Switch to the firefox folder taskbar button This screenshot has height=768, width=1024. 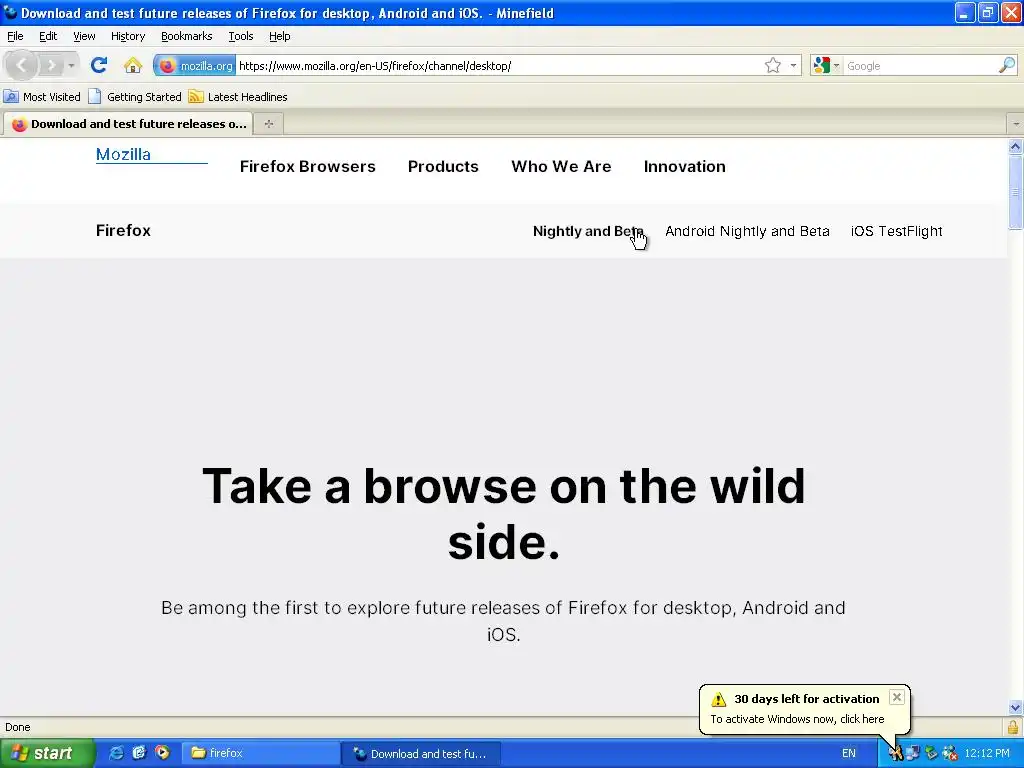point(259,753)
